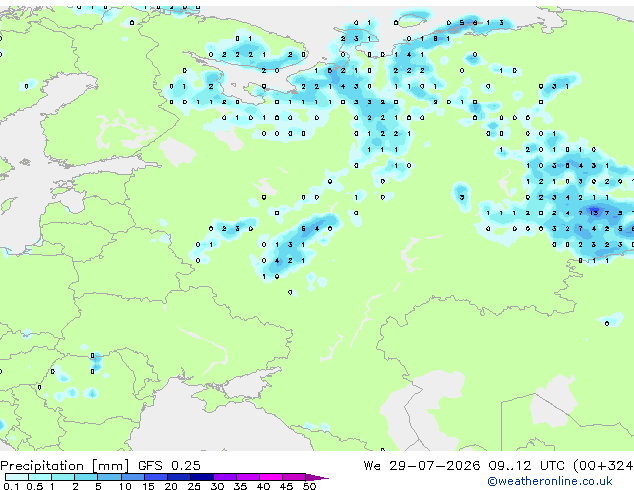Select the 35–40 mm legend color swatch
Image resolution: width=634 pixels, height=490 pixels.
(247, 477)
